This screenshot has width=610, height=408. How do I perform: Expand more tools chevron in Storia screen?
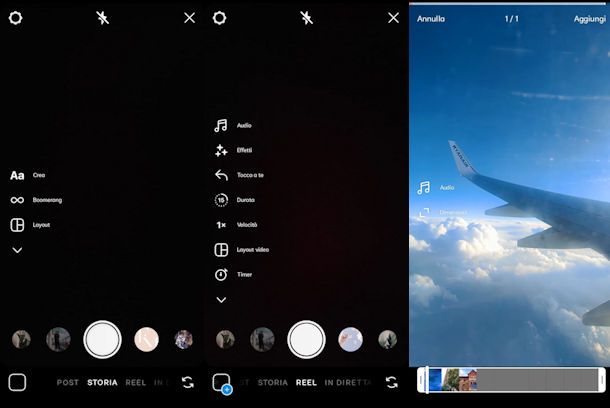point(17,250)
